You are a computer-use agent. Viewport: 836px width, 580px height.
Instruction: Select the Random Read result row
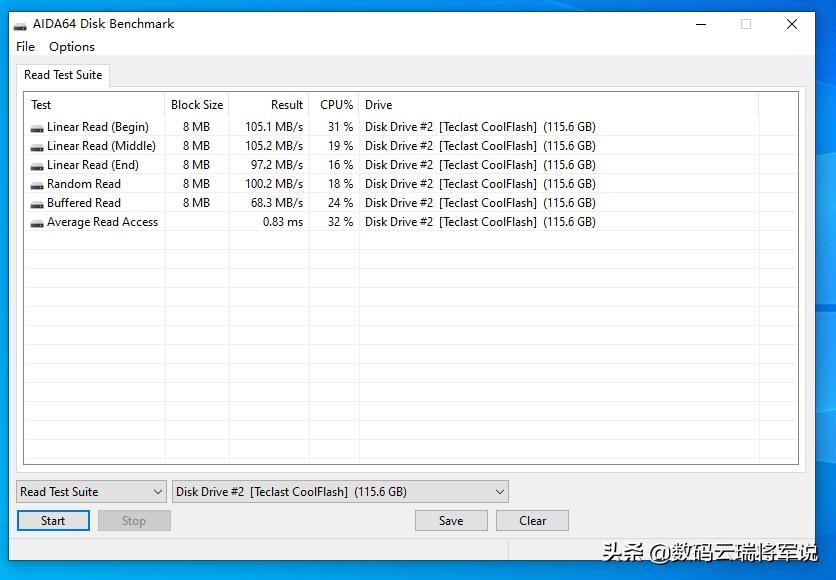click(x=150, y=184)
